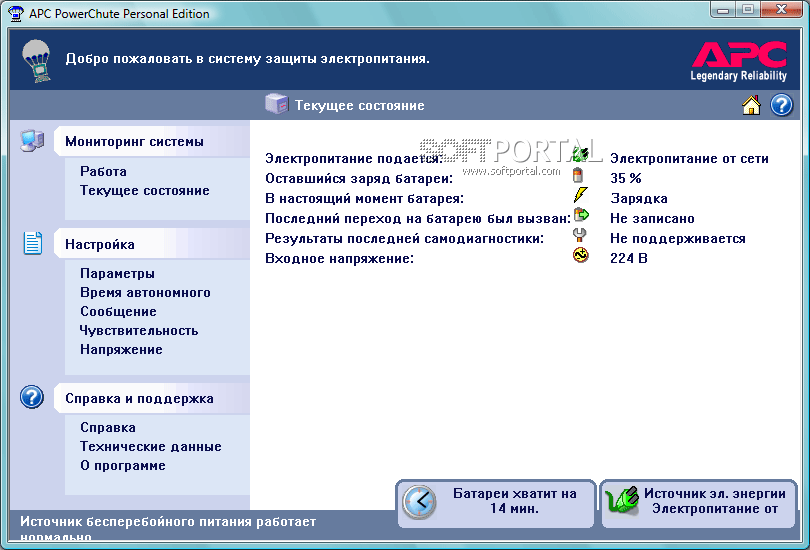Viewport: 810px width, 550px height.
Task: Click the Электропитание подается label
Action: tap(354, 159)
